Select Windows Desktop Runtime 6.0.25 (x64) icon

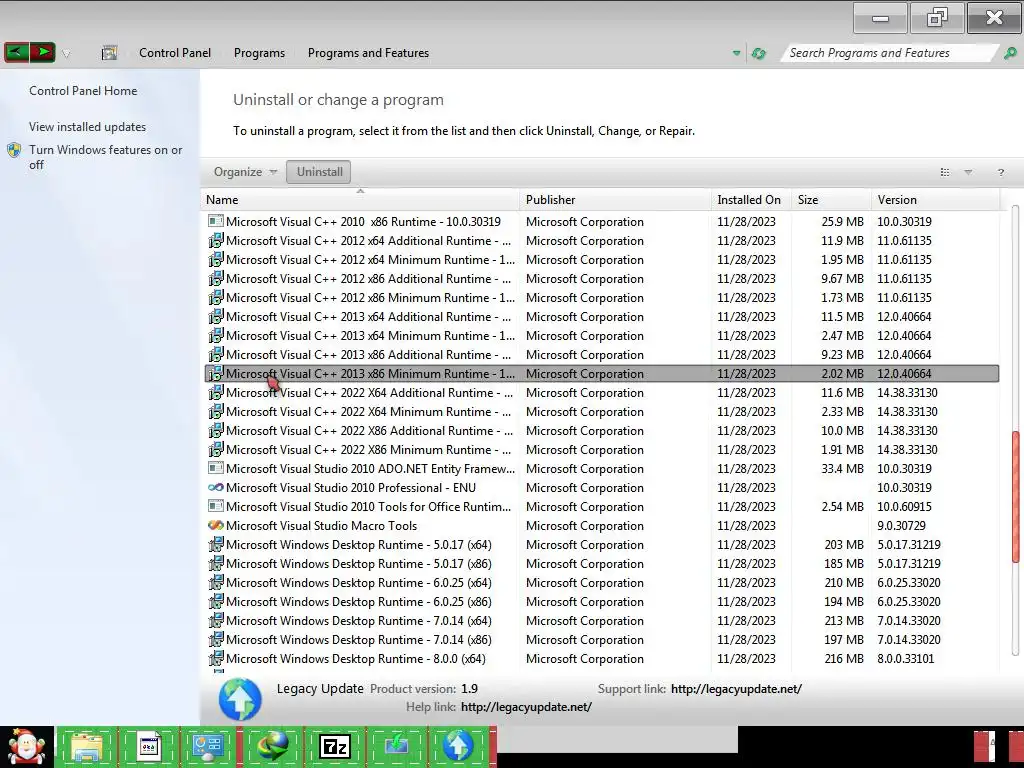216,583
